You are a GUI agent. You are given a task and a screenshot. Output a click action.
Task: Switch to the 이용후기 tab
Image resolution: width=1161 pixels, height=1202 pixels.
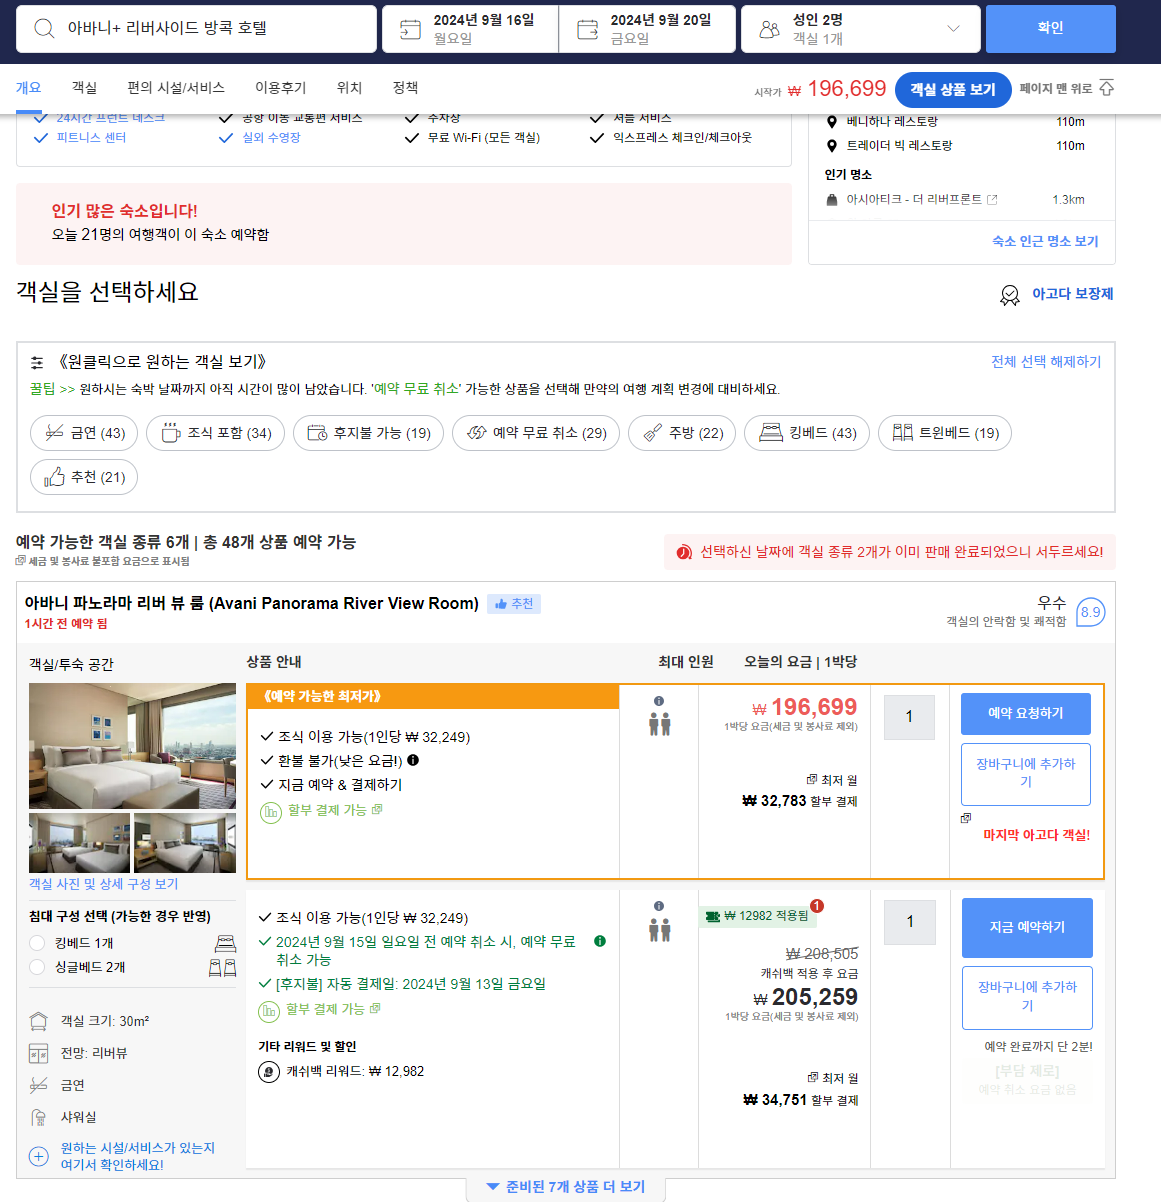pos(281,88)
